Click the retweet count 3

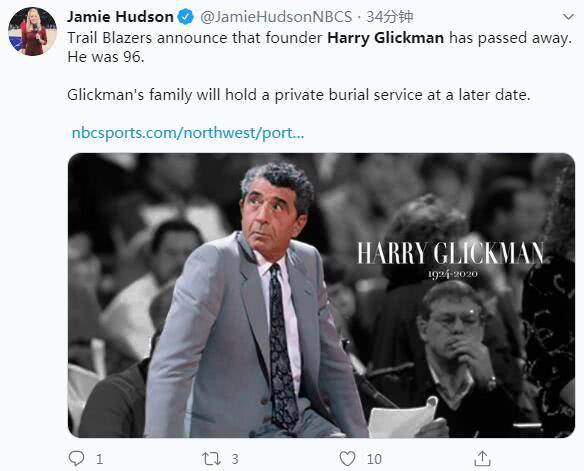coord(235,459)
